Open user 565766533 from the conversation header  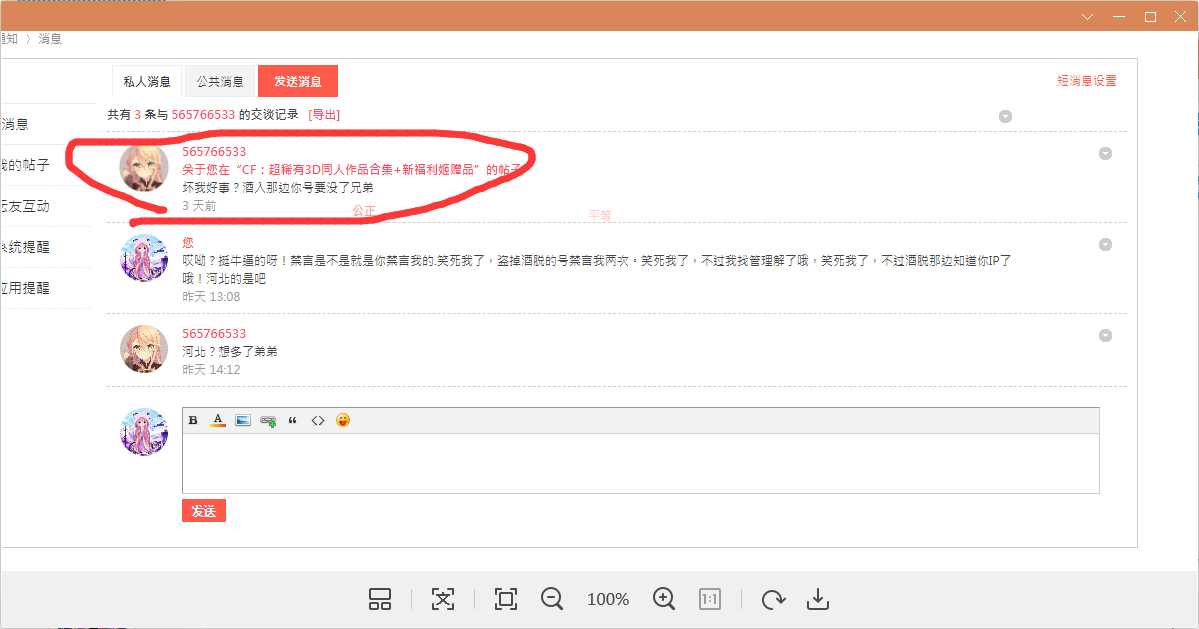click(203, 115)
